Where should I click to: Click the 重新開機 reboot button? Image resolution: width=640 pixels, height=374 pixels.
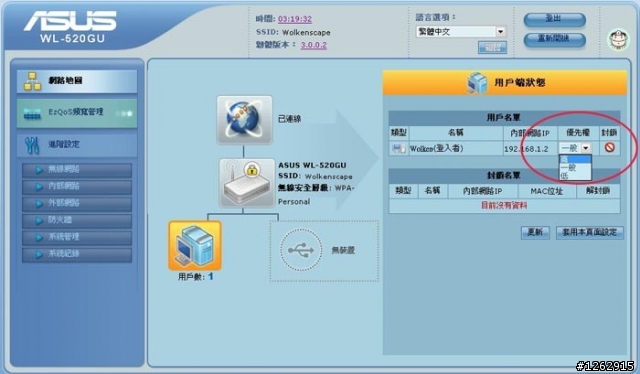click(x=555, y=39)
